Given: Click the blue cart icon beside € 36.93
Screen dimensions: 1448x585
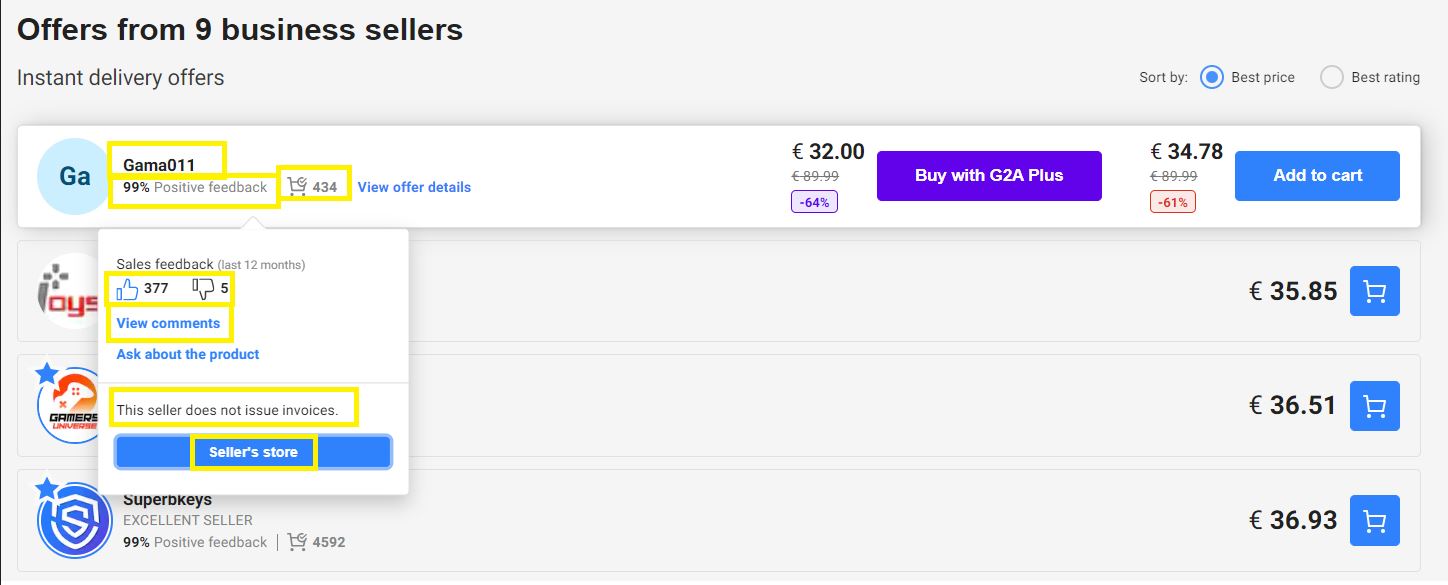Looking at the screenshot, I should coord(1374,520).
